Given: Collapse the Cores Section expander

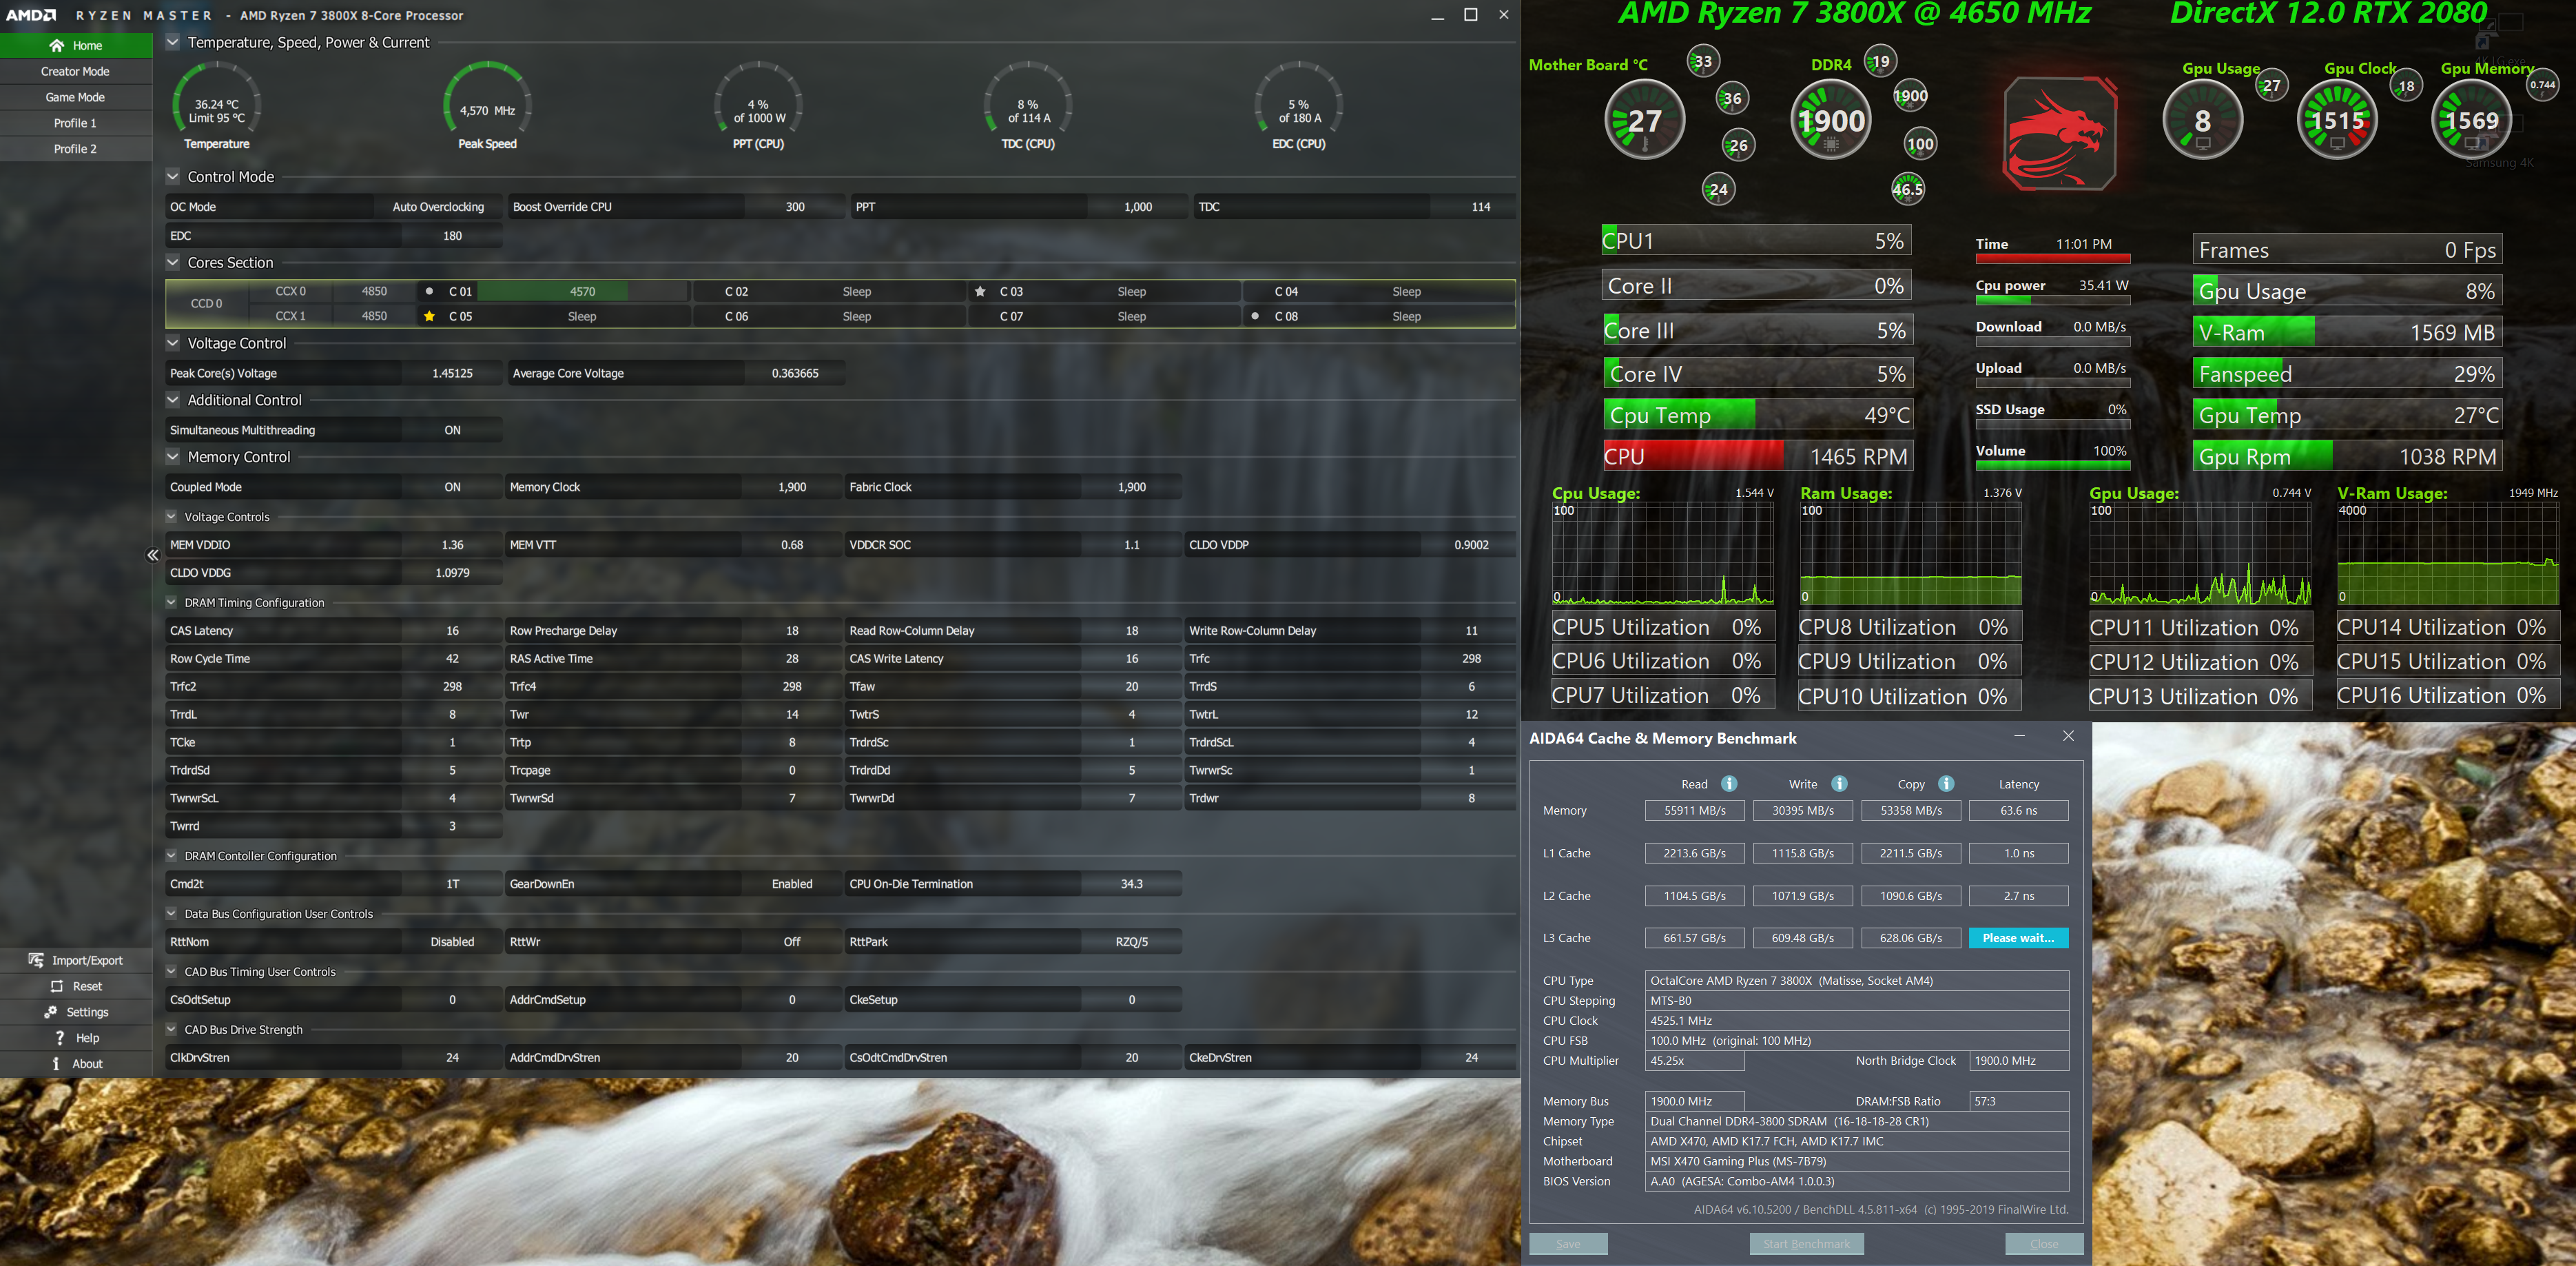Looking at the screenshot, I should pyautogui.click(x=173, y=262).
